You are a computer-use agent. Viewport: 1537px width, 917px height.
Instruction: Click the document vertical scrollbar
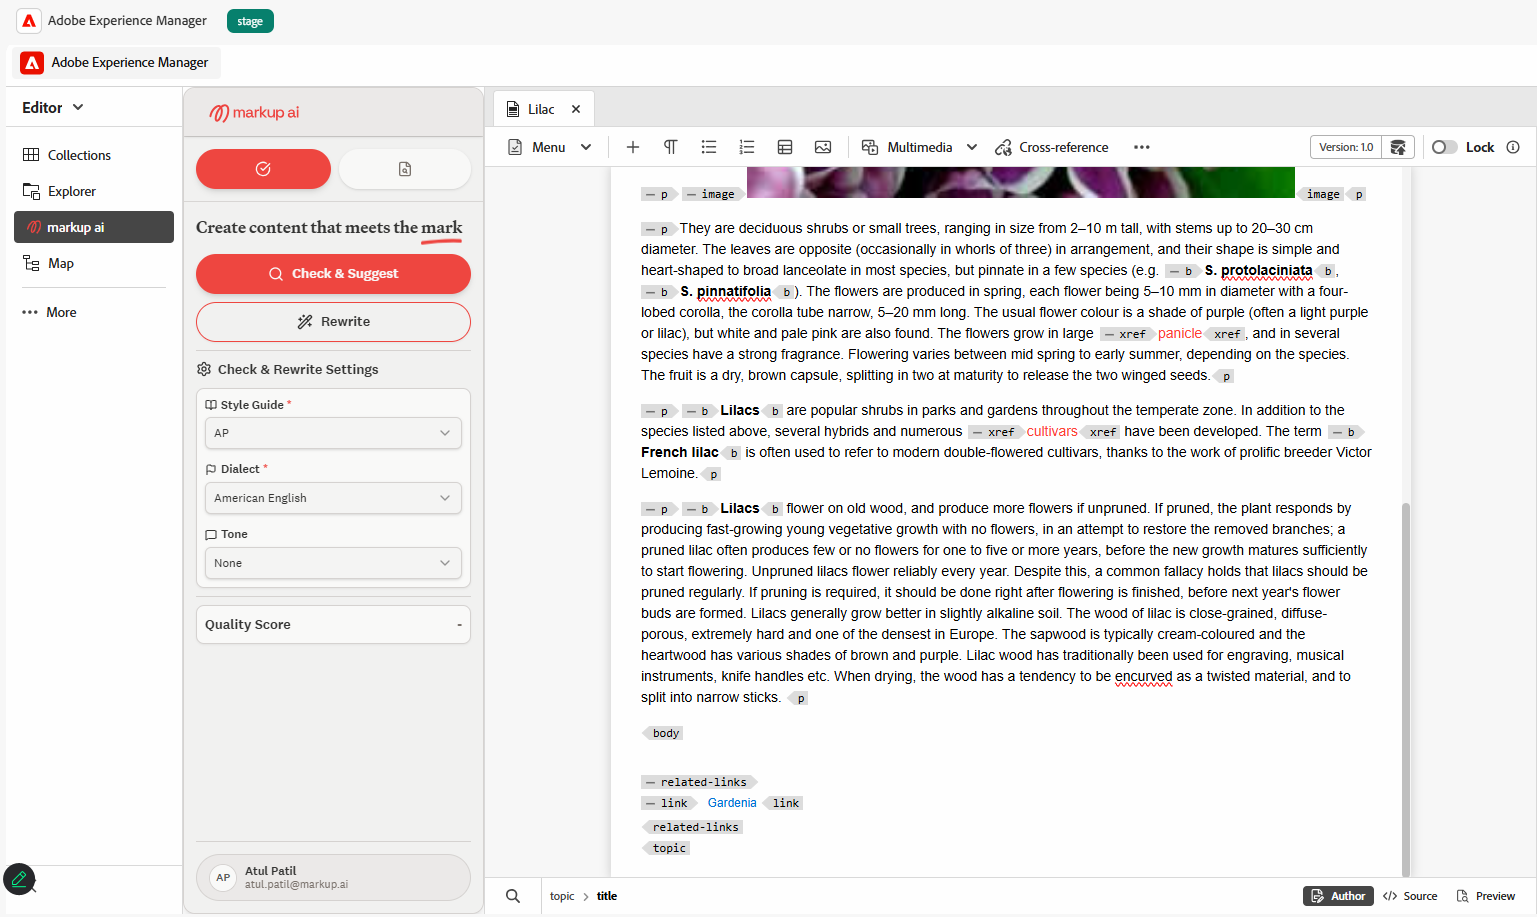coord(1406,690)
